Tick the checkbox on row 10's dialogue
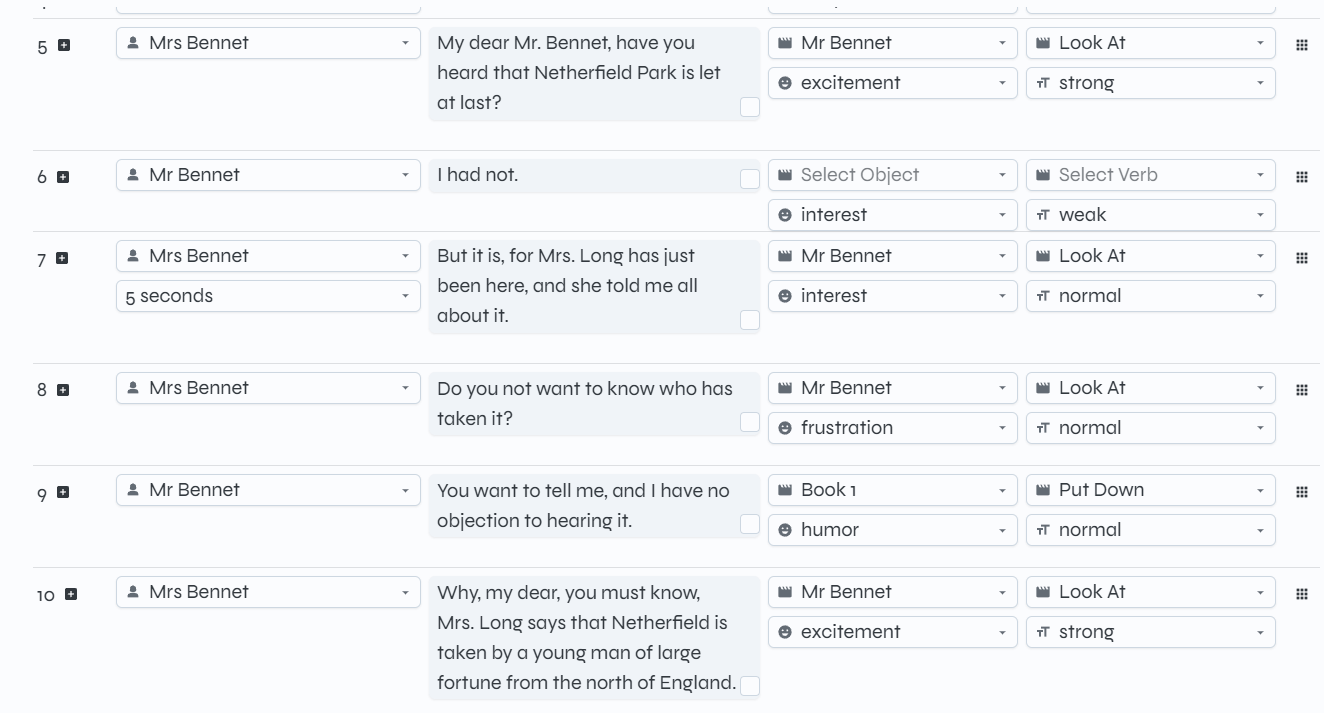Image resolution: width=1324 pixels, height=713 pixels. [x=749, y=685]
